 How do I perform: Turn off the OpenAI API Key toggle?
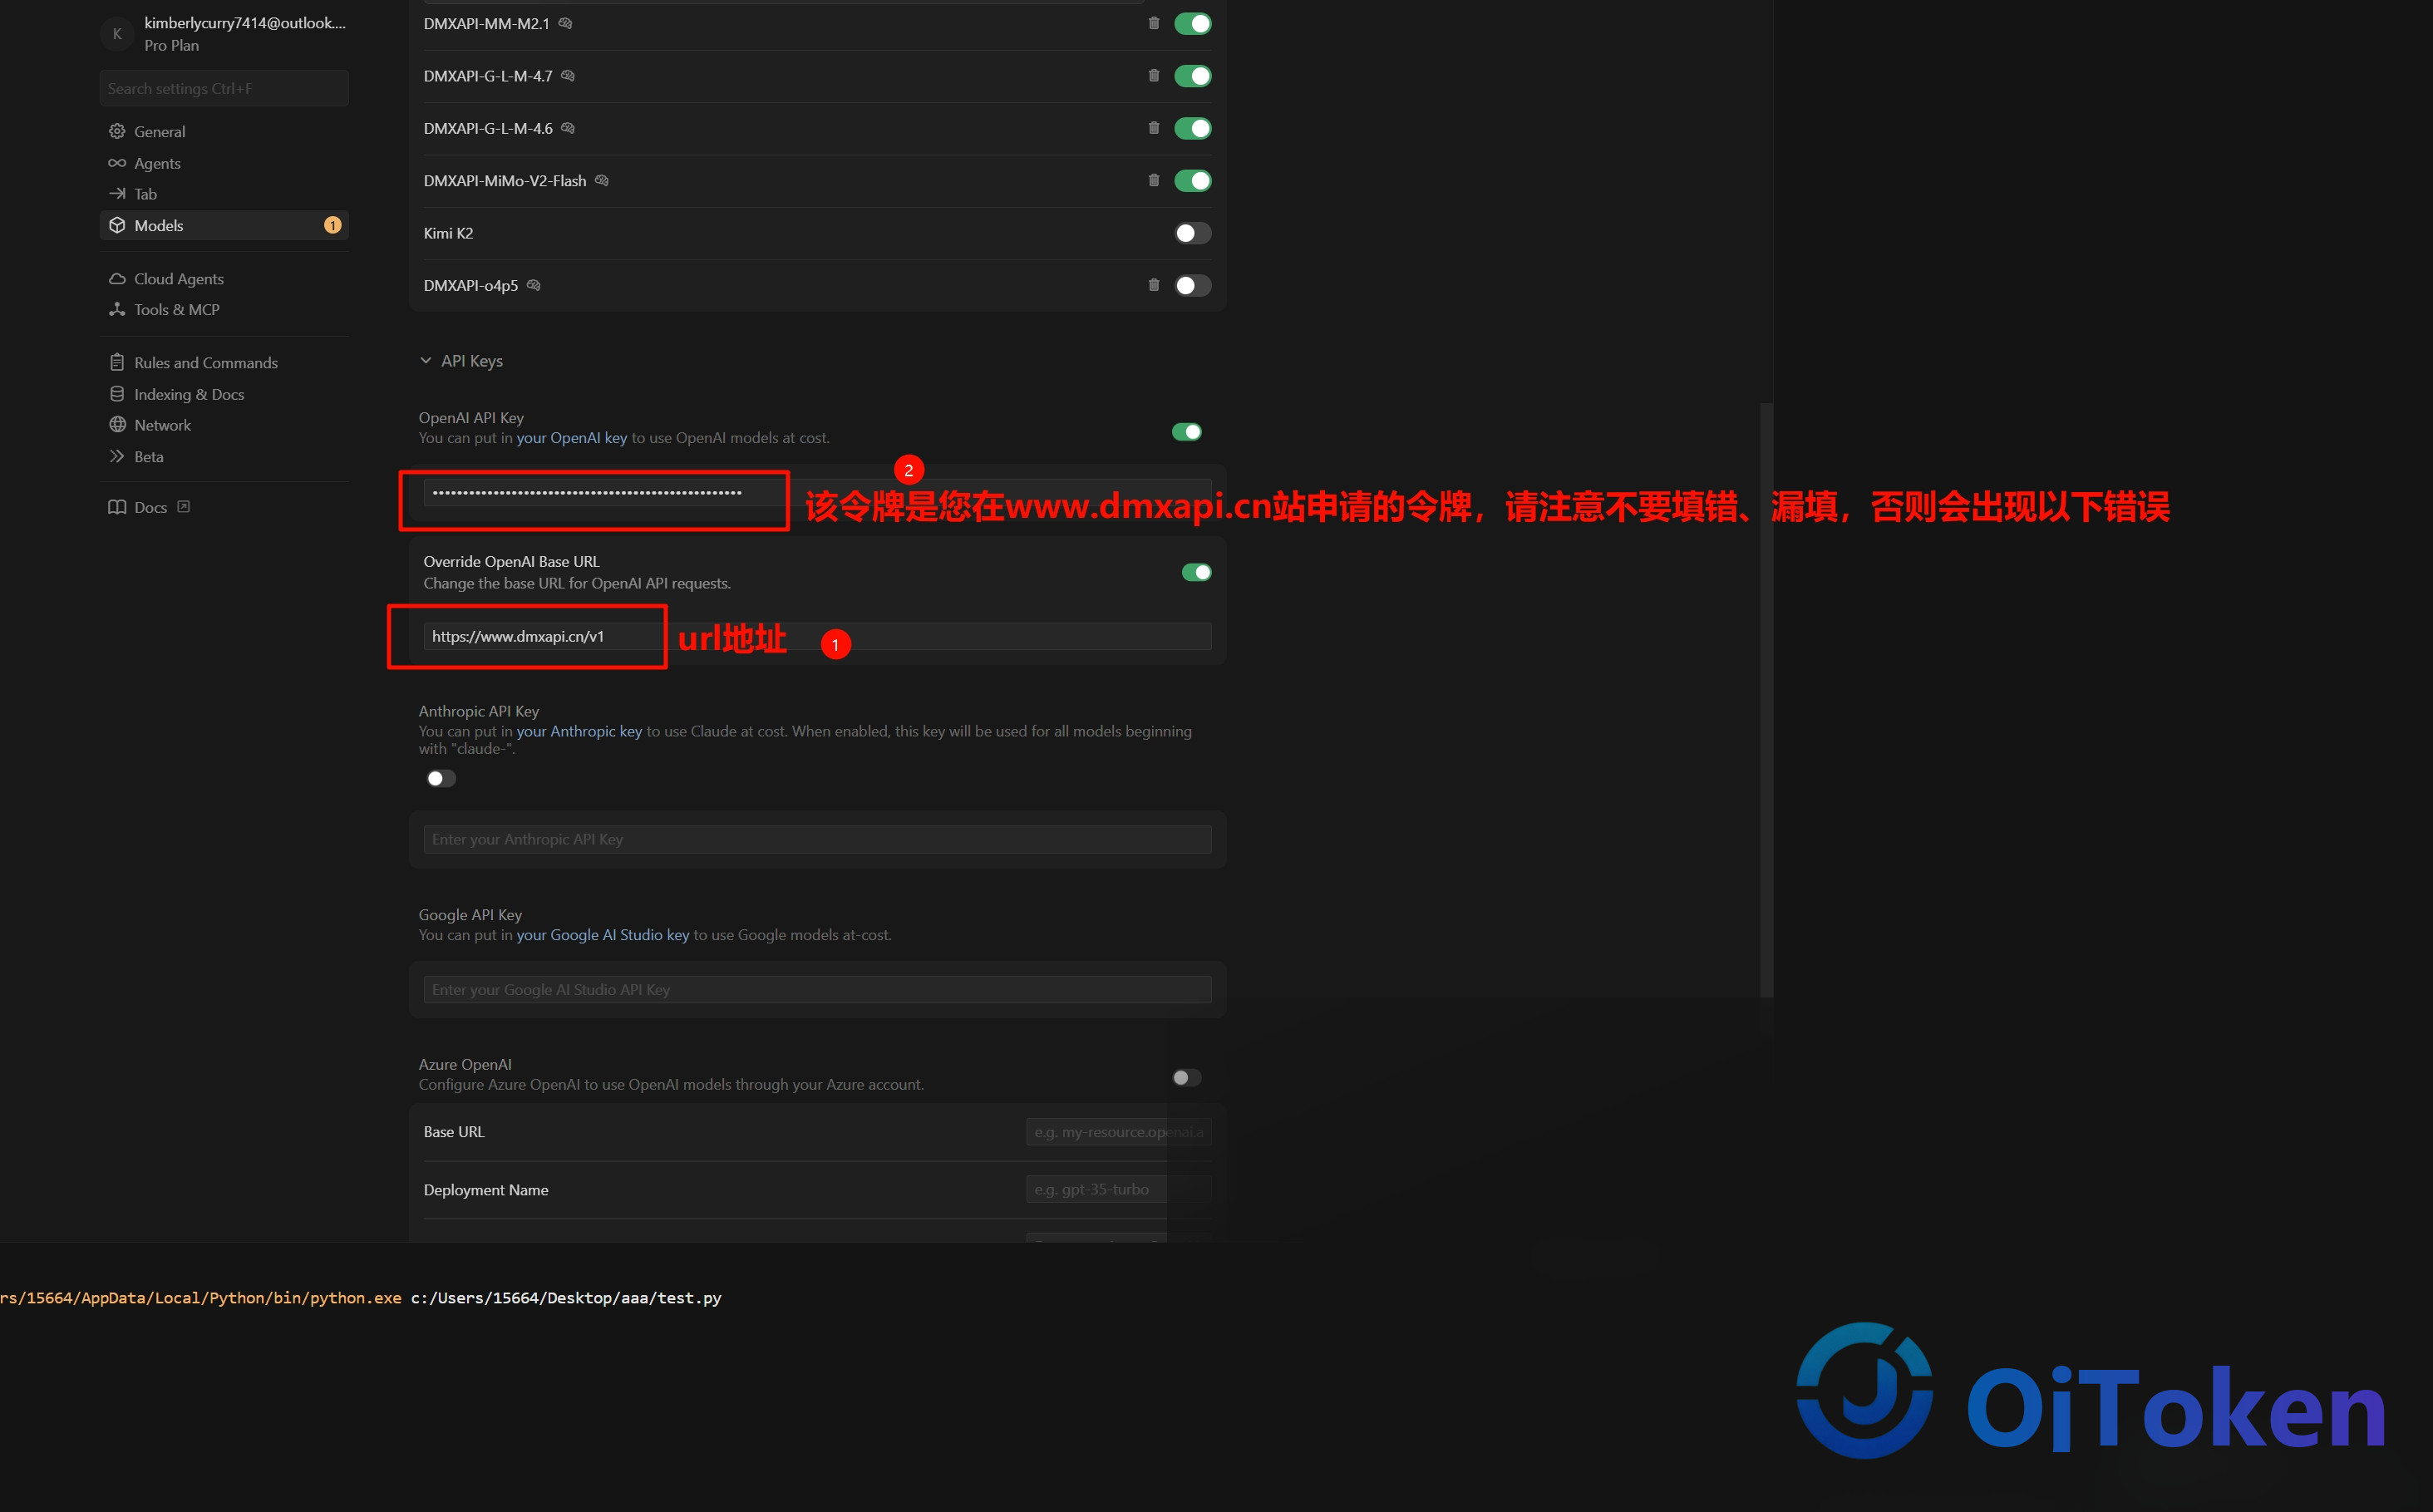point(1186,432)
